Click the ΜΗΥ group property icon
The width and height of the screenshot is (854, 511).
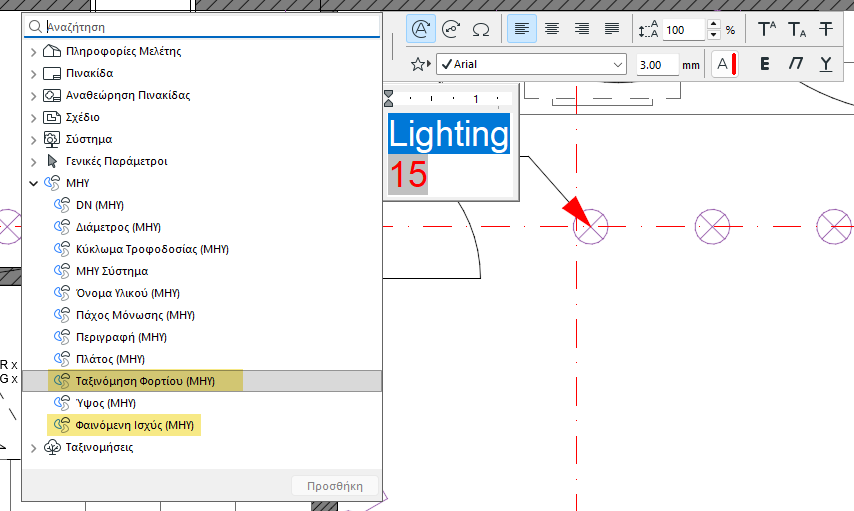[52, 183]
